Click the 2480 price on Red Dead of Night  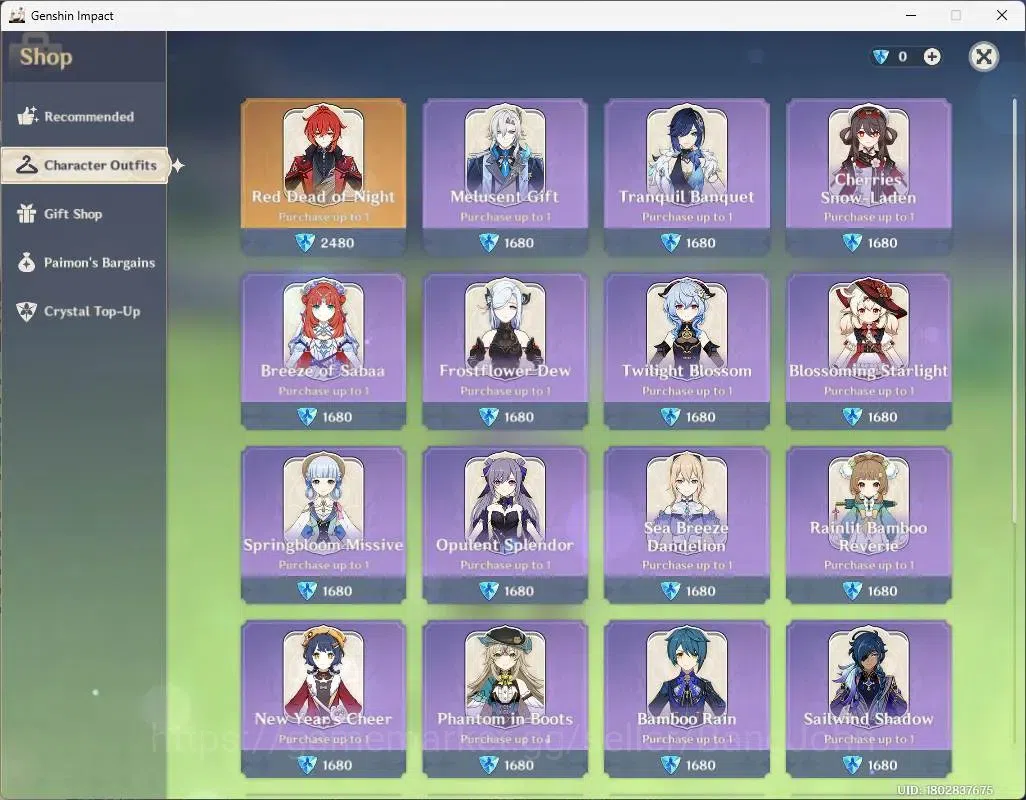tap(337, 243)
